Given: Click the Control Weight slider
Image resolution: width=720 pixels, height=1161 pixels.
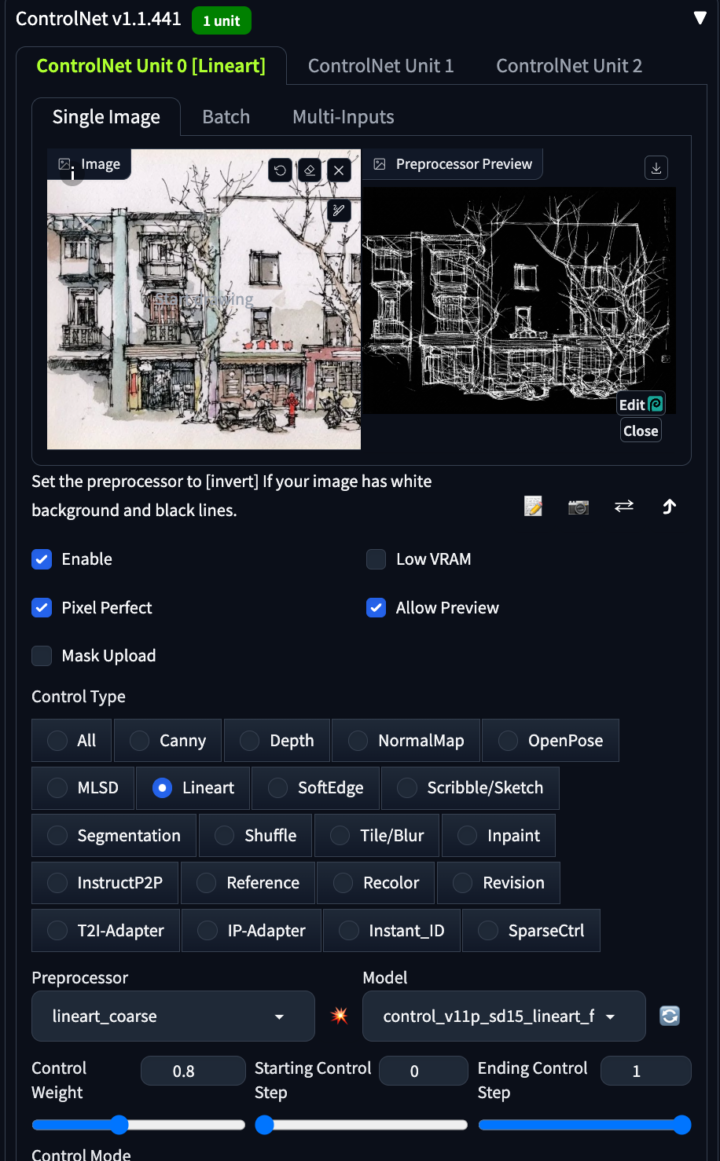Looking at the screenshot, I should (138, 1125).
